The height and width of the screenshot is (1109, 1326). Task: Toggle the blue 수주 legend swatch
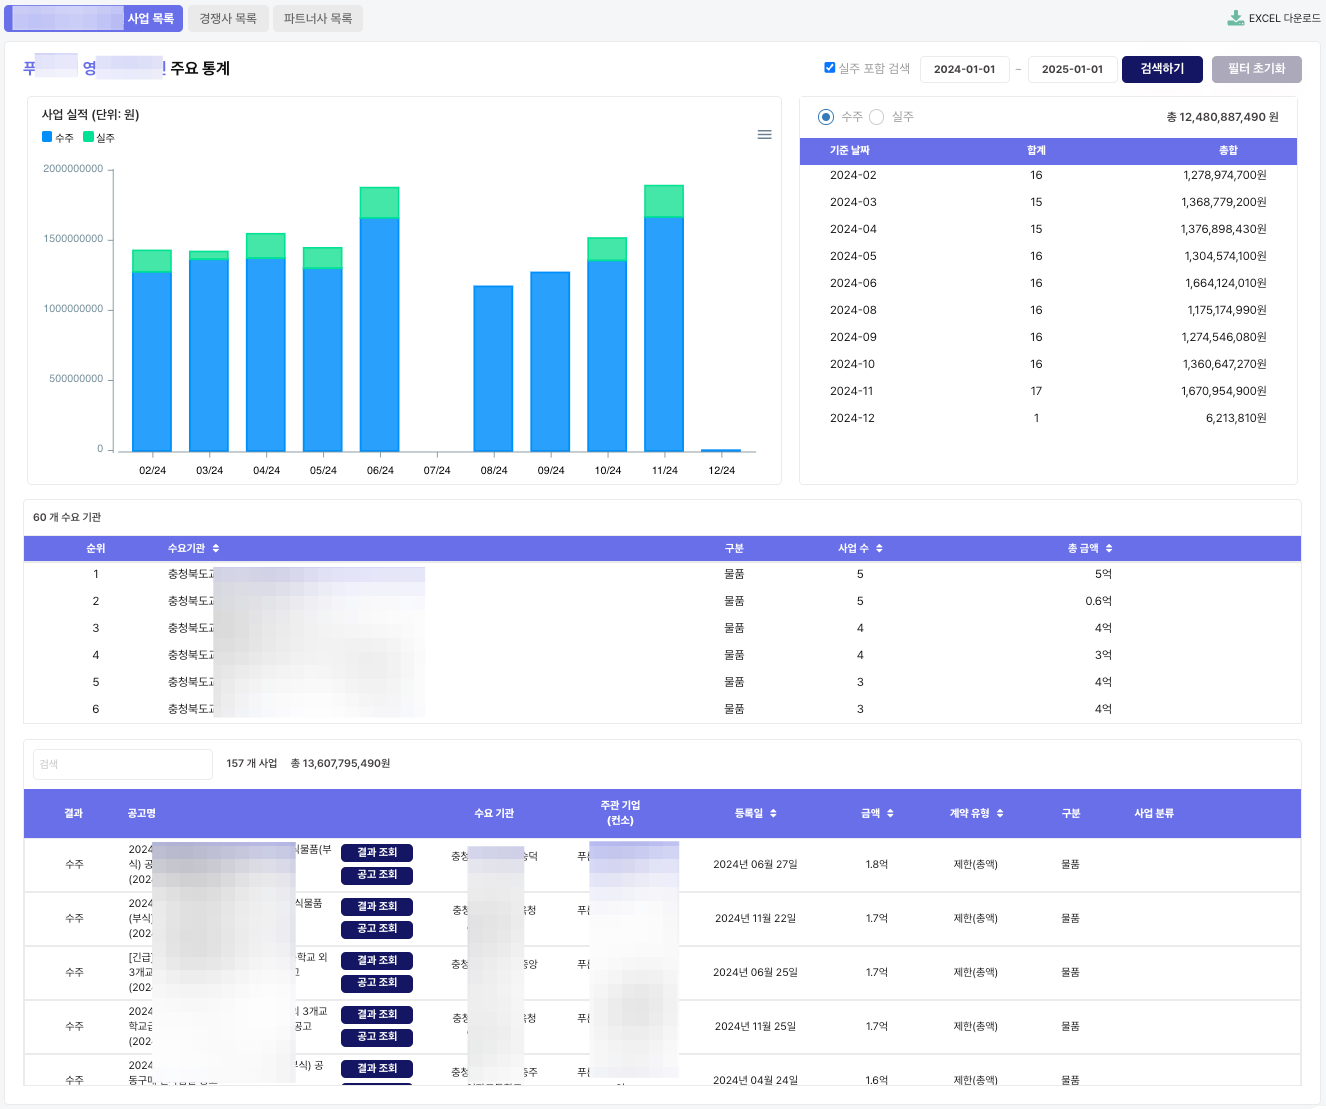(x=47, y=137)
